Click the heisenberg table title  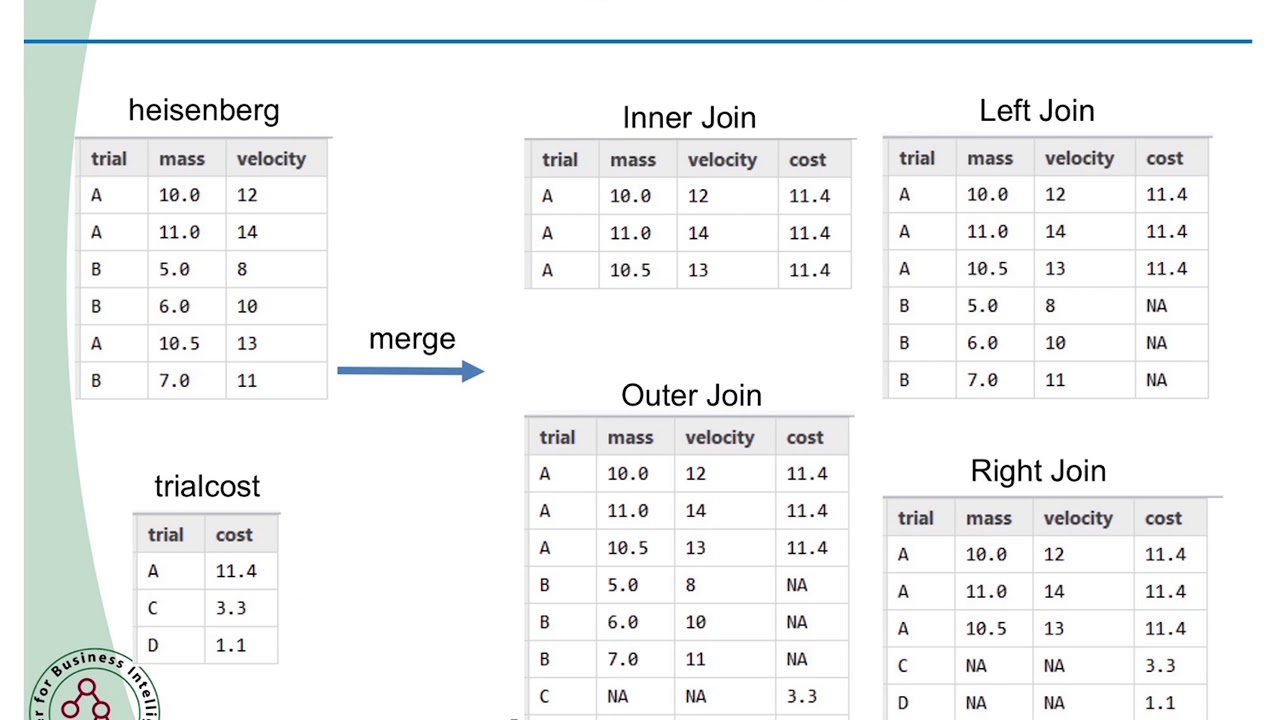pyautogui.click(x=204, y=110)
